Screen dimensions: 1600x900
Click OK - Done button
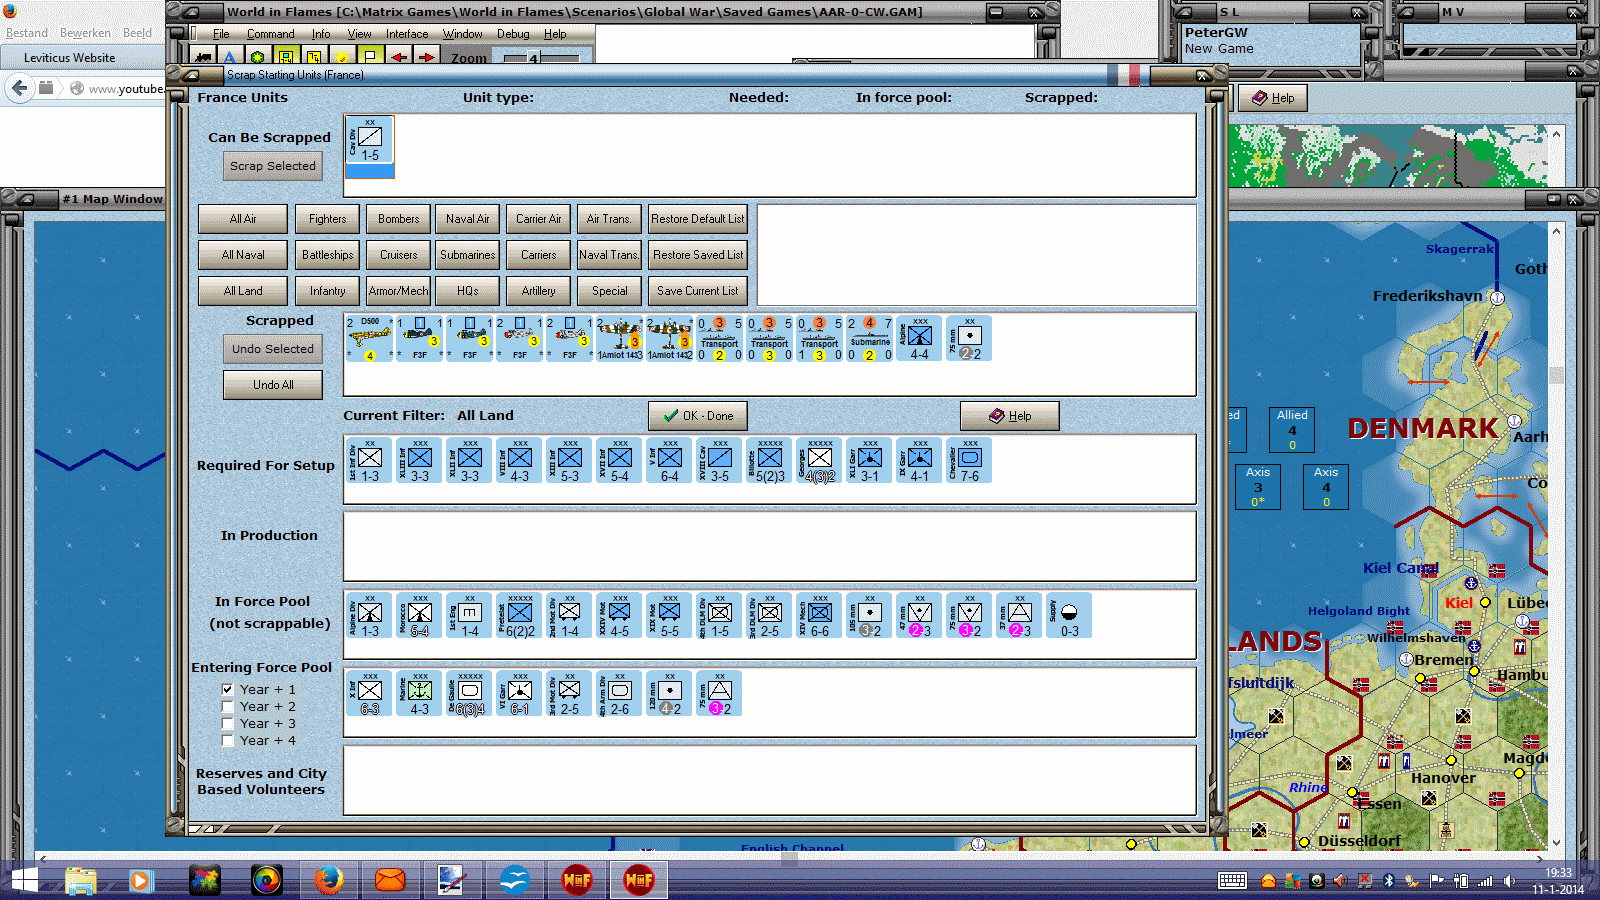pyautogui.click(x=698, y=416)
